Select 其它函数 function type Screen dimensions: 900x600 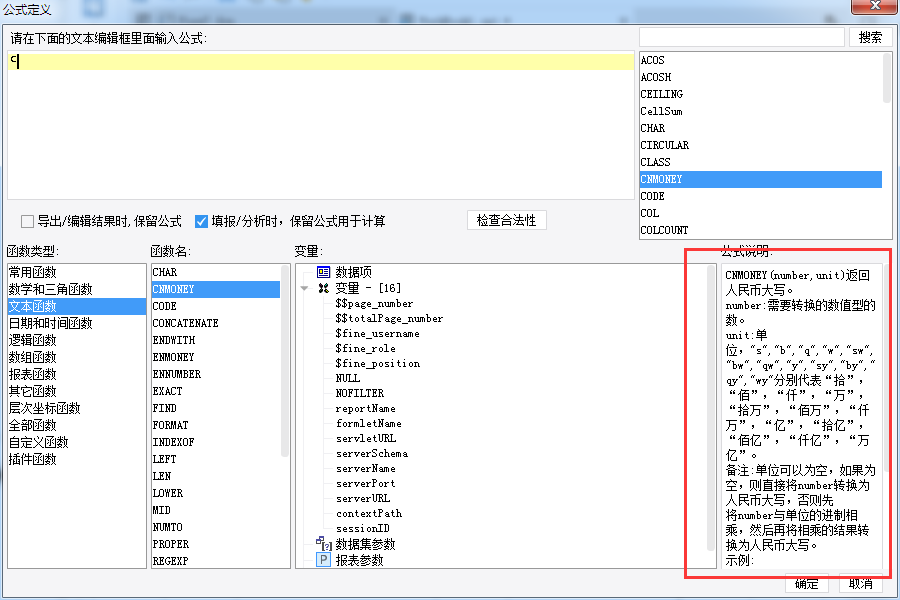click(76, 391)
